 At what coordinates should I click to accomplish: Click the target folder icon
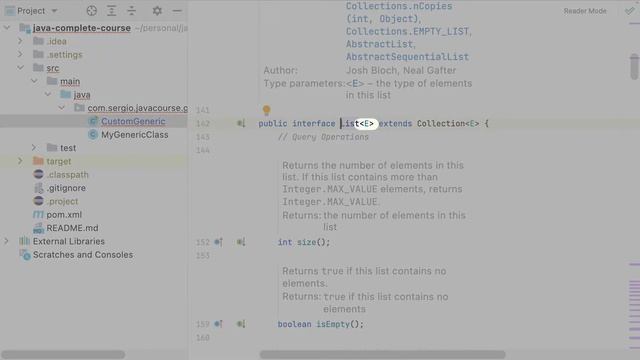tap(38, 161)
